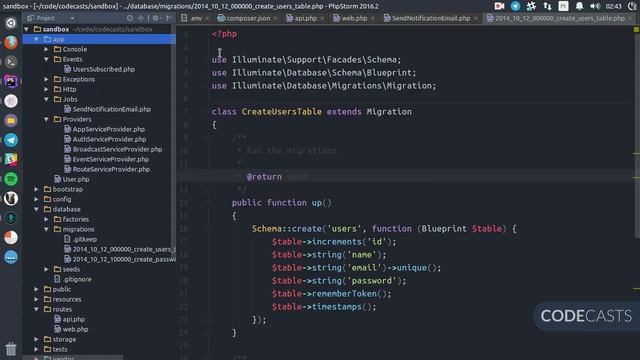Open Project panel settings gear
The height and width of the screenshot is (360, 640).
point(156,18)
